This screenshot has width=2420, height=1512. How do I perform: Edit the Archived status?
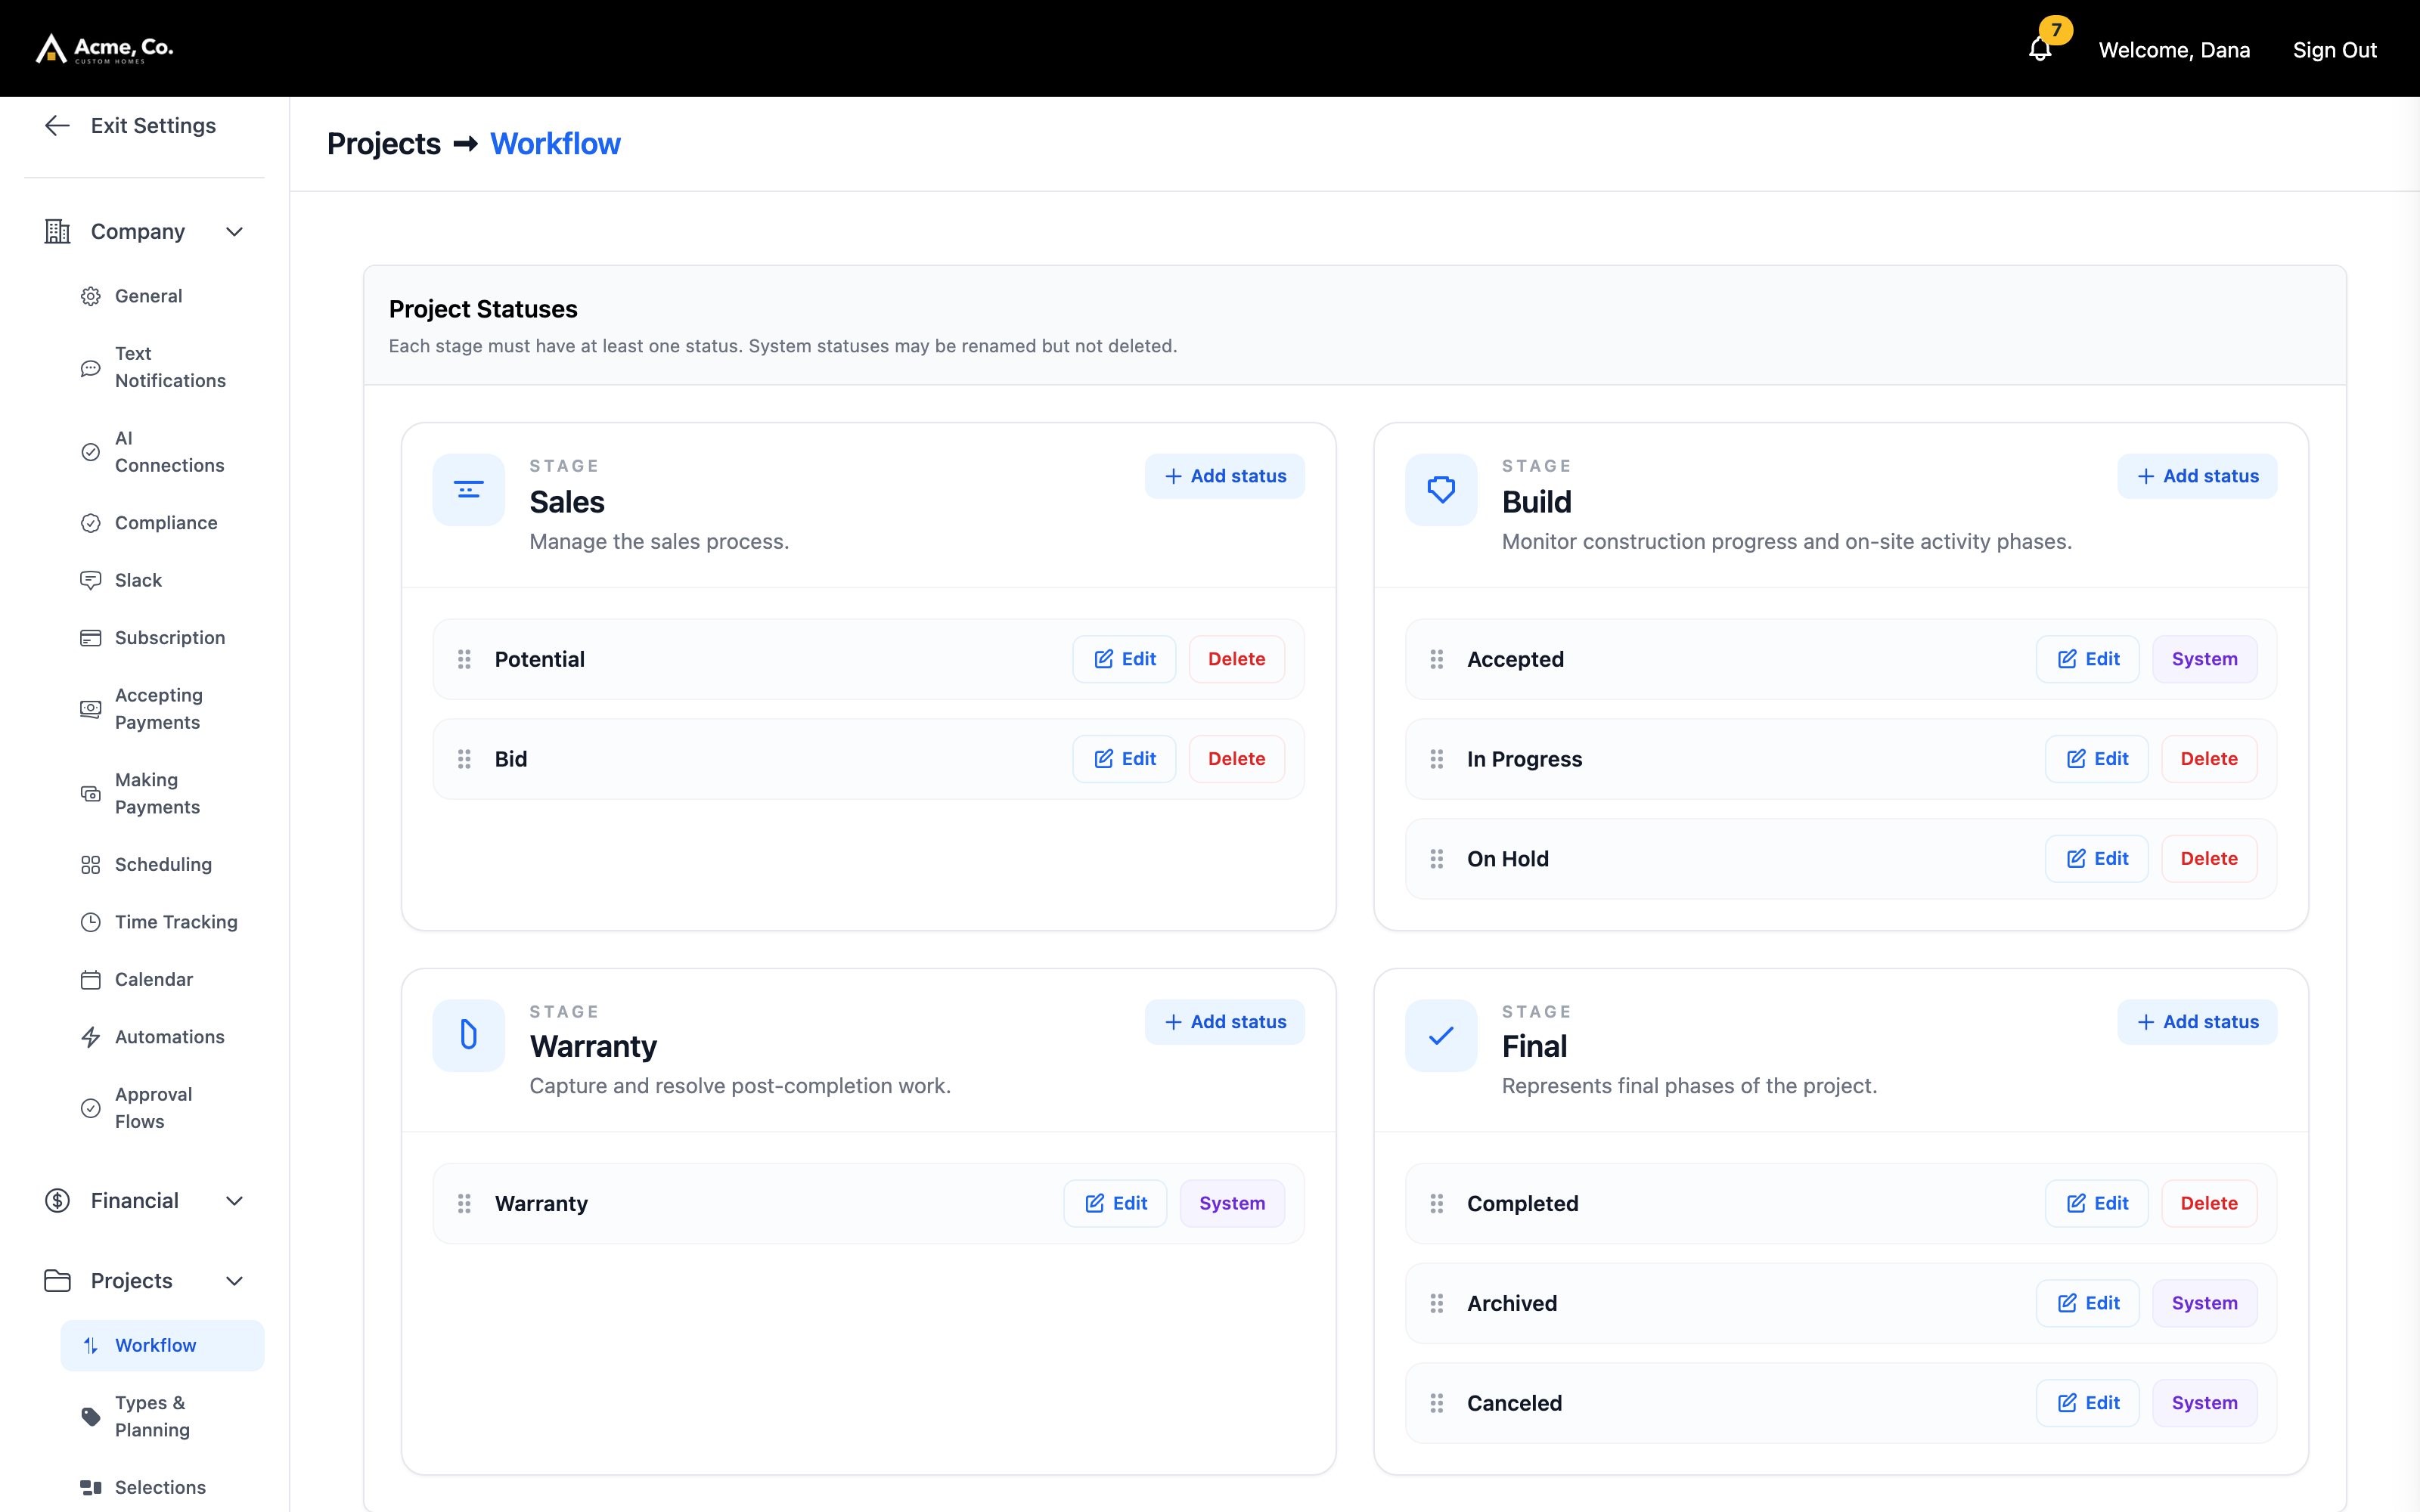pos(2088,1303)
